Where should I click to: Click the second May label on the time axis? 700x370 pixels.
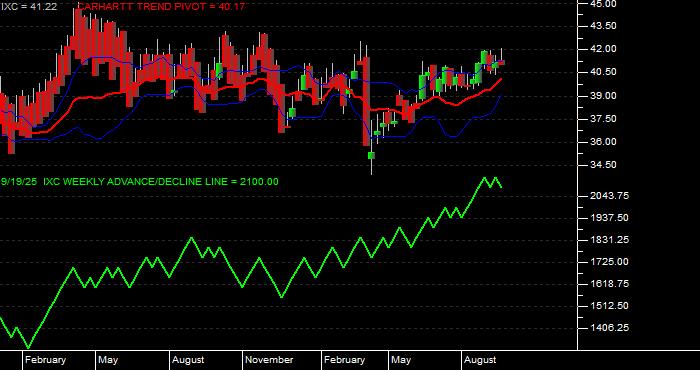401,360
